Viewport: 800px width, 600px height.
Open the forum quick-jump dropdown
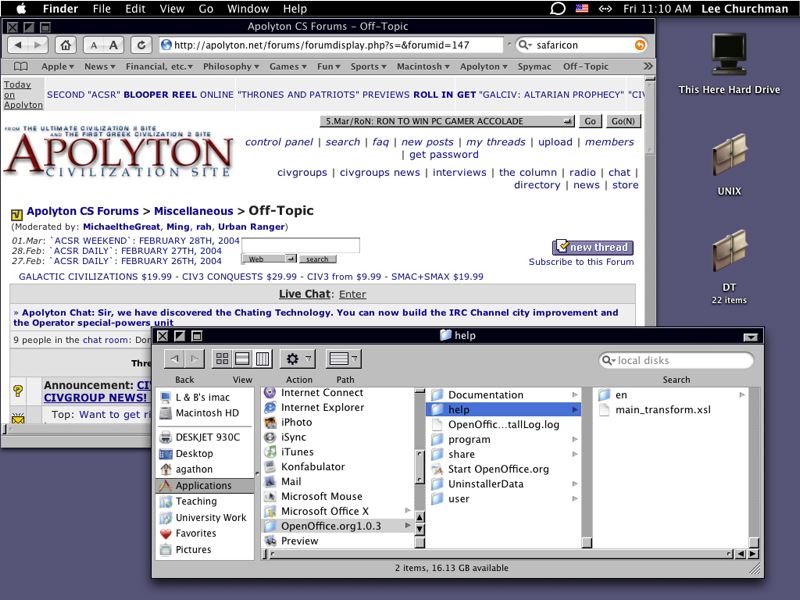(x=448, y=121)
